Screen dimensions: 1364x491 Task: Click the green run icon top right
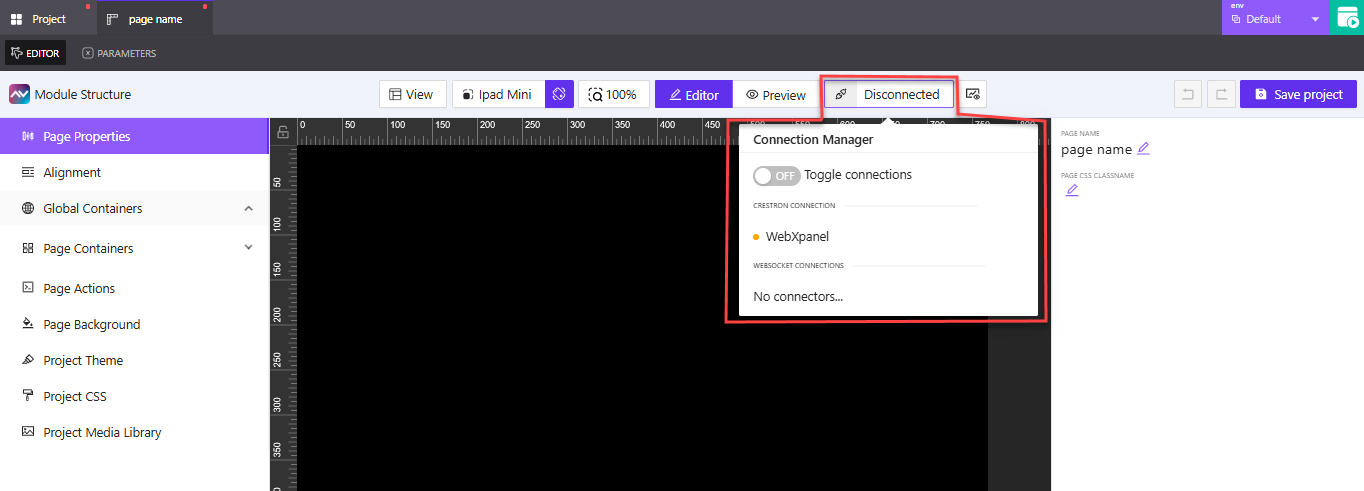pos(1346,18)
